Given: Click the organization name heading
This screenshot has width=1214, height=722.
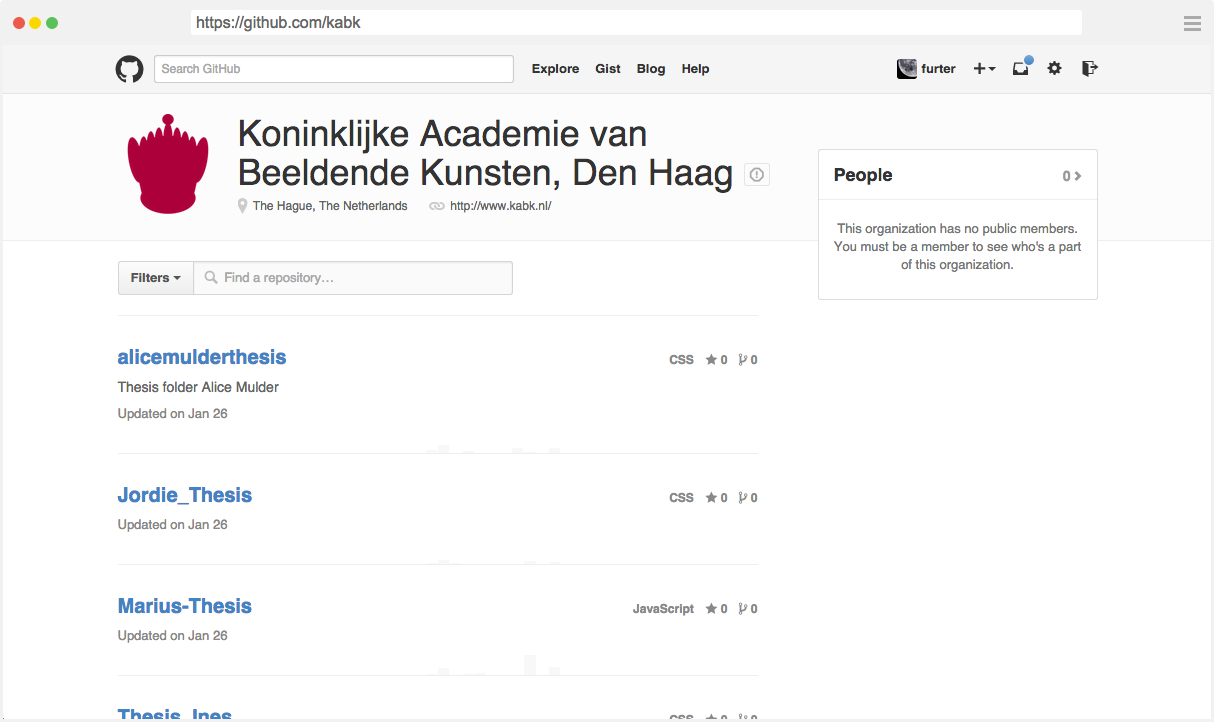Looking at the screenshot, I should (x=485, y=153).
